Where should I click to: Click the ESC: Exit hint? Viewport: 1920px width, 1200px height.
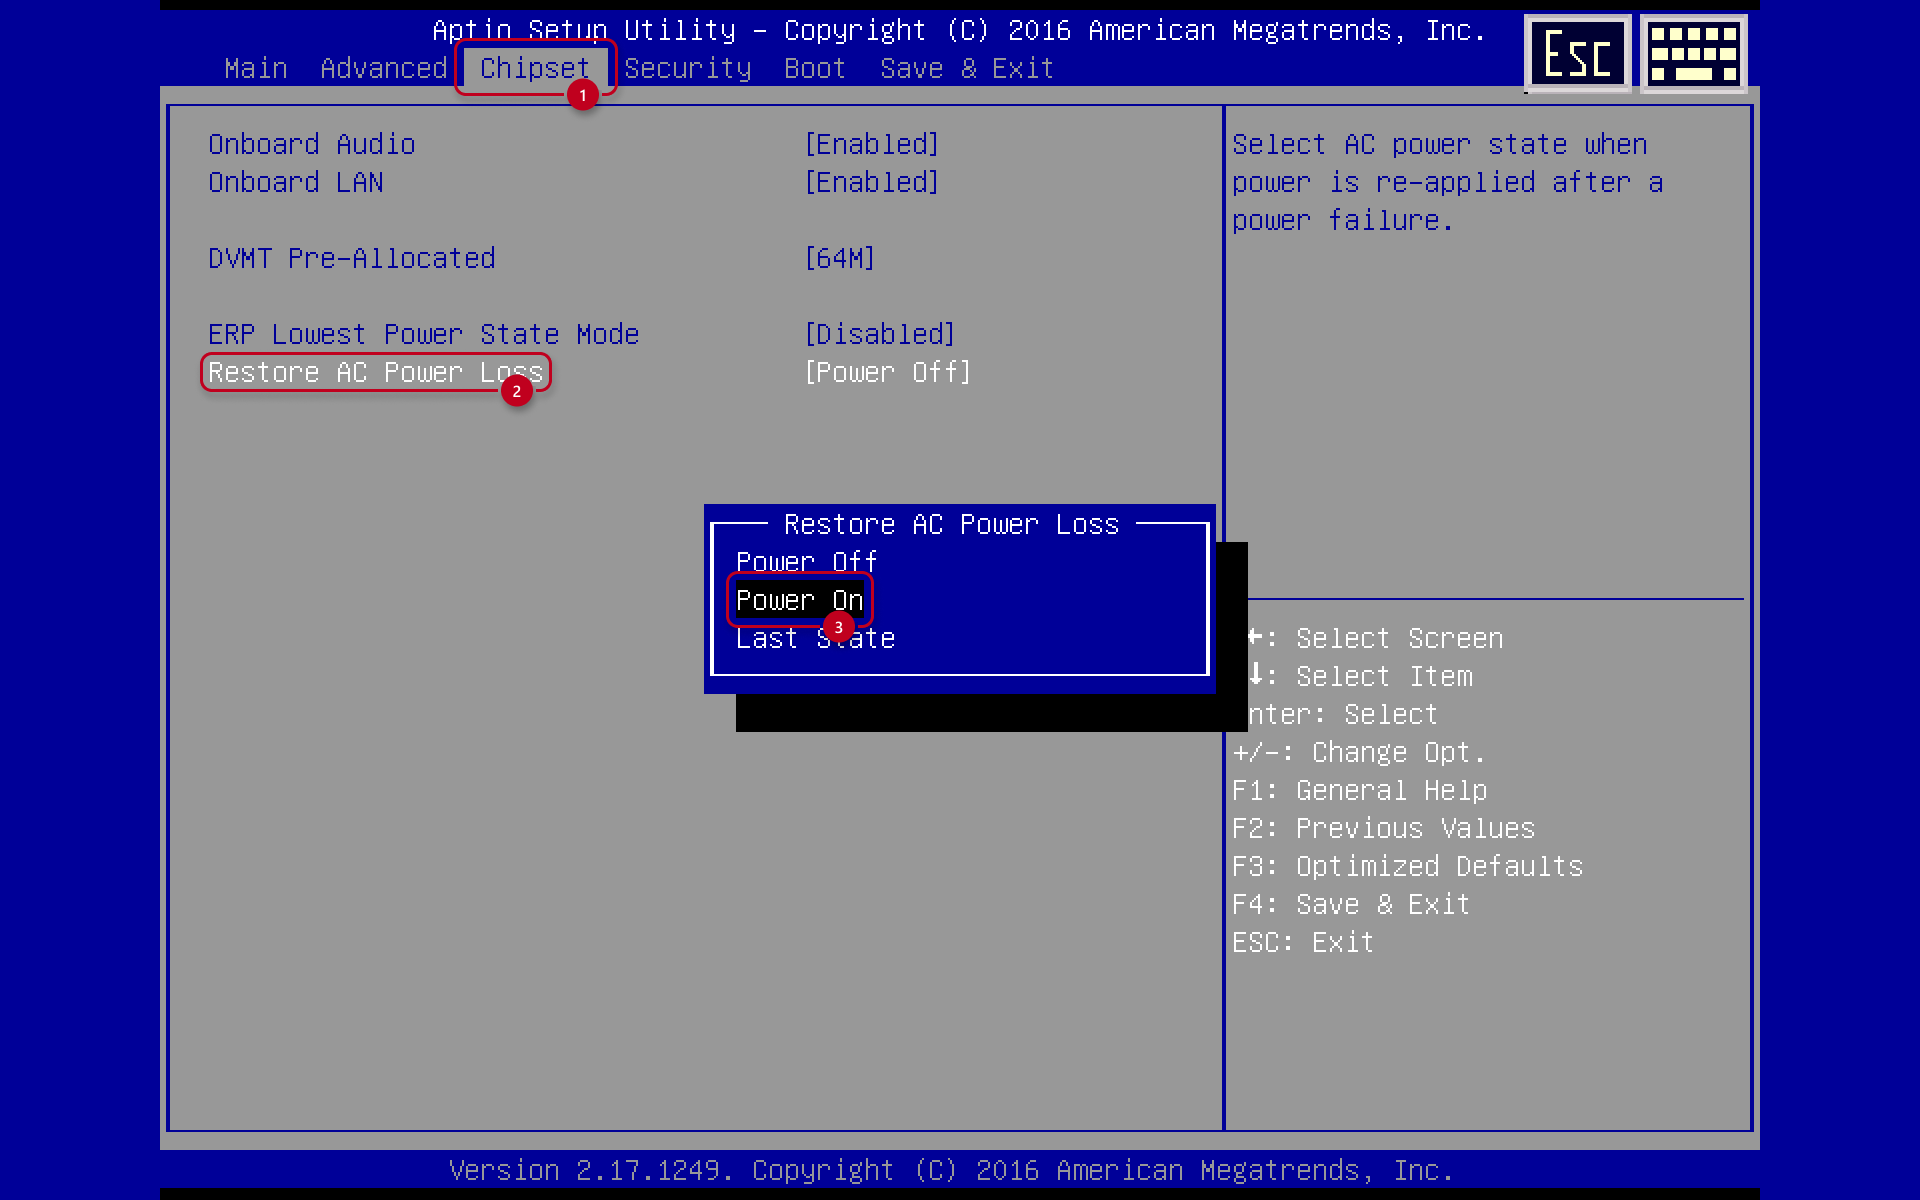tap(1304, 942)
